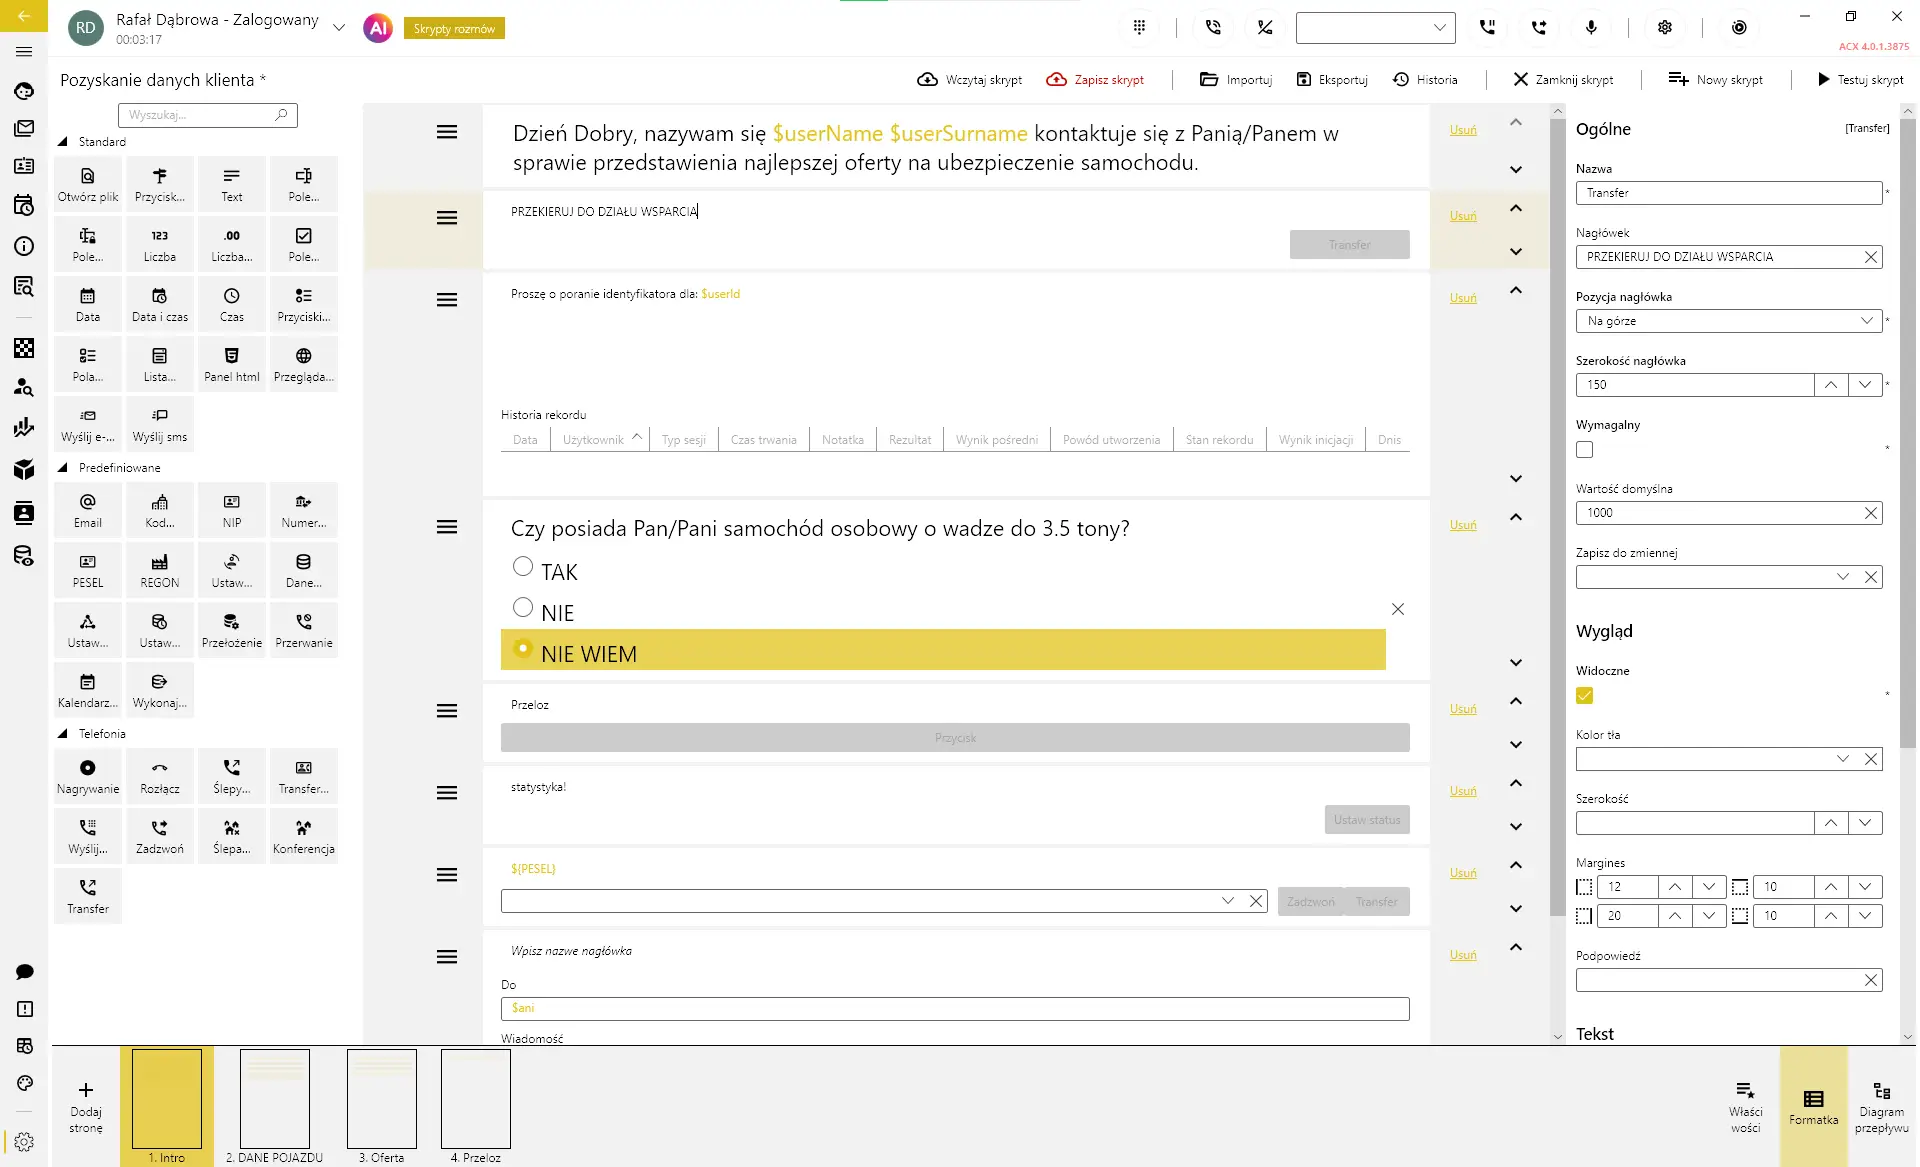Enable the Wymagalny checkbox
1920x1167 pixels.
click(1584, 450)
